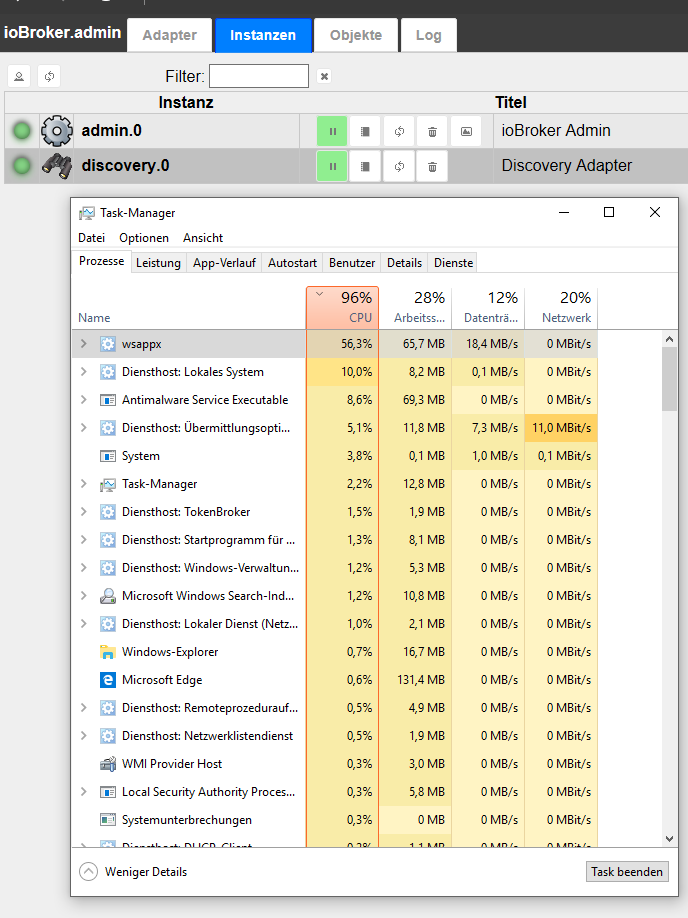Image resolution: width=688 pixels, height=918 pixels.
Task: Open settings of discovery.0 instance
Action: [365, 166]
